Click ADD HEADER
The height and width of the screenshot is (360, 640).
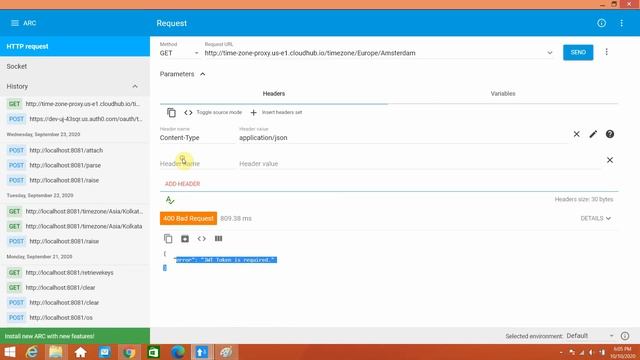click(x=182, y=184)
